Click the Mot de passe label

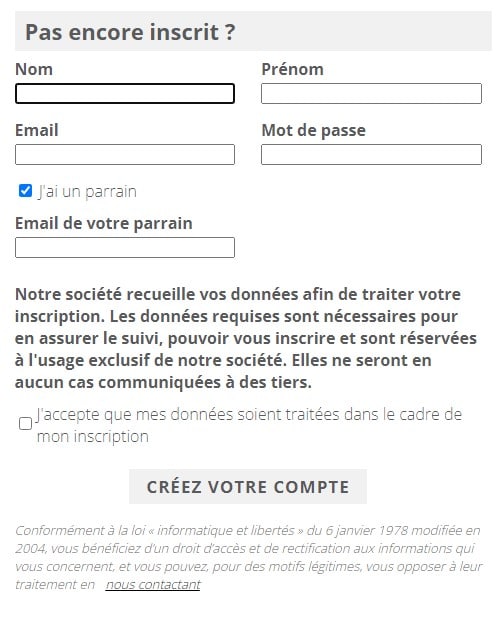pos(313,131)
